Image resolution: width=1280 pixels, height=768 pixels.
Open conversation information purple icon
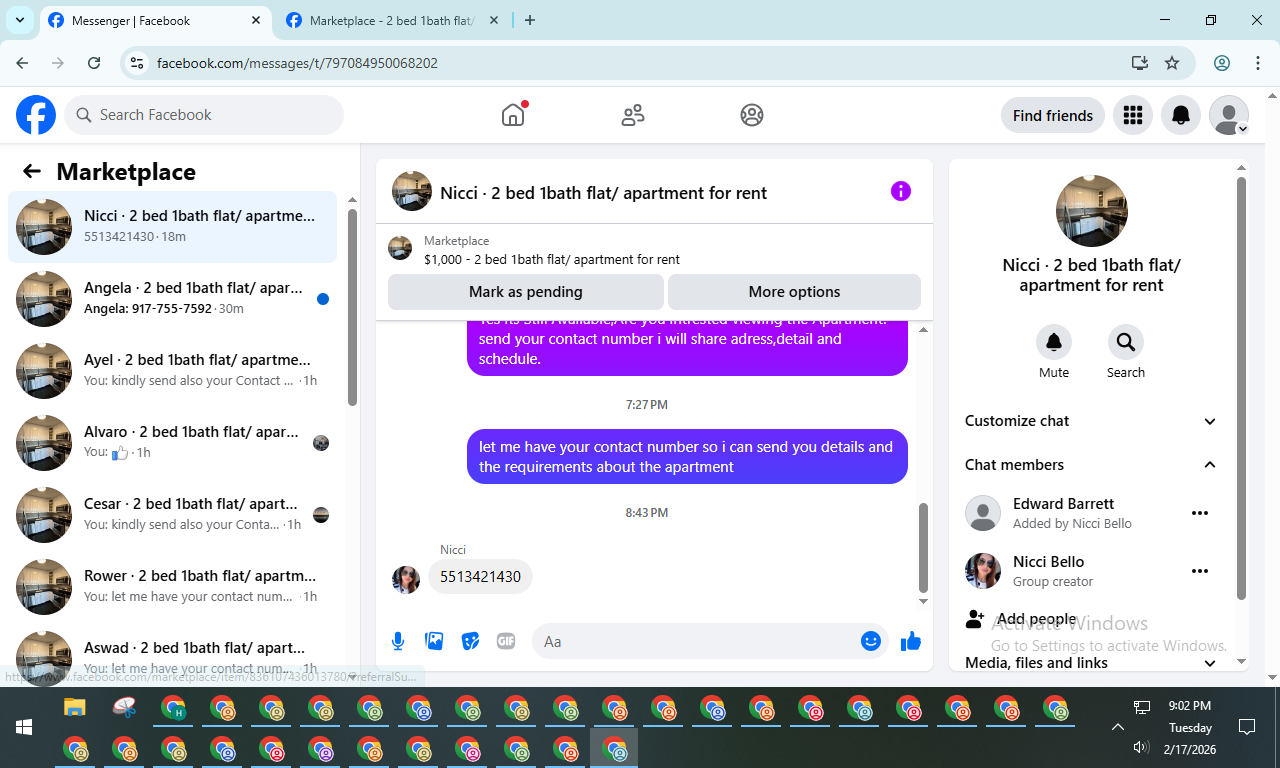point(901,191)
